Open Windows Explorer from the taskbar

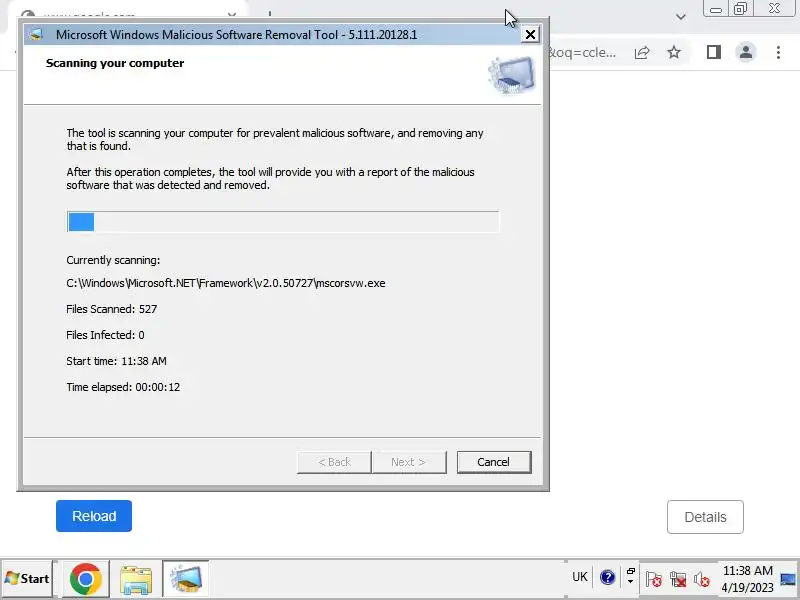click(136, 580)
